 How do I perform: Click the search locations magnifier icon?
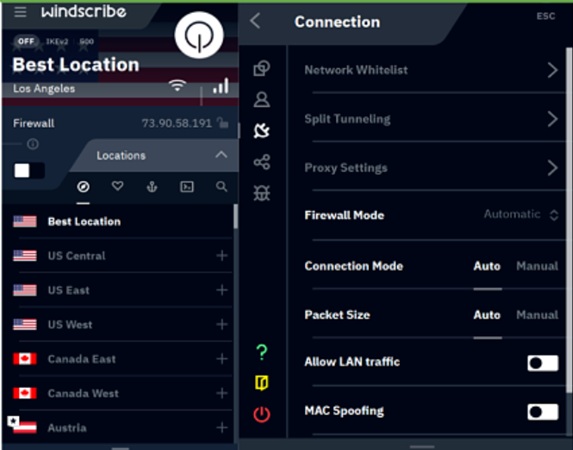click(x=221, y=186)
